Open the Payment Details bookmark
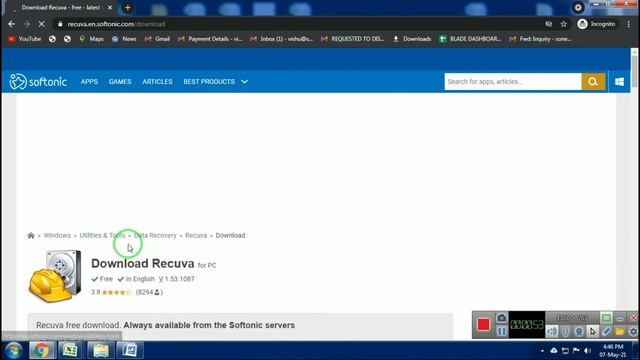640x360 pixels. point(210,39)
